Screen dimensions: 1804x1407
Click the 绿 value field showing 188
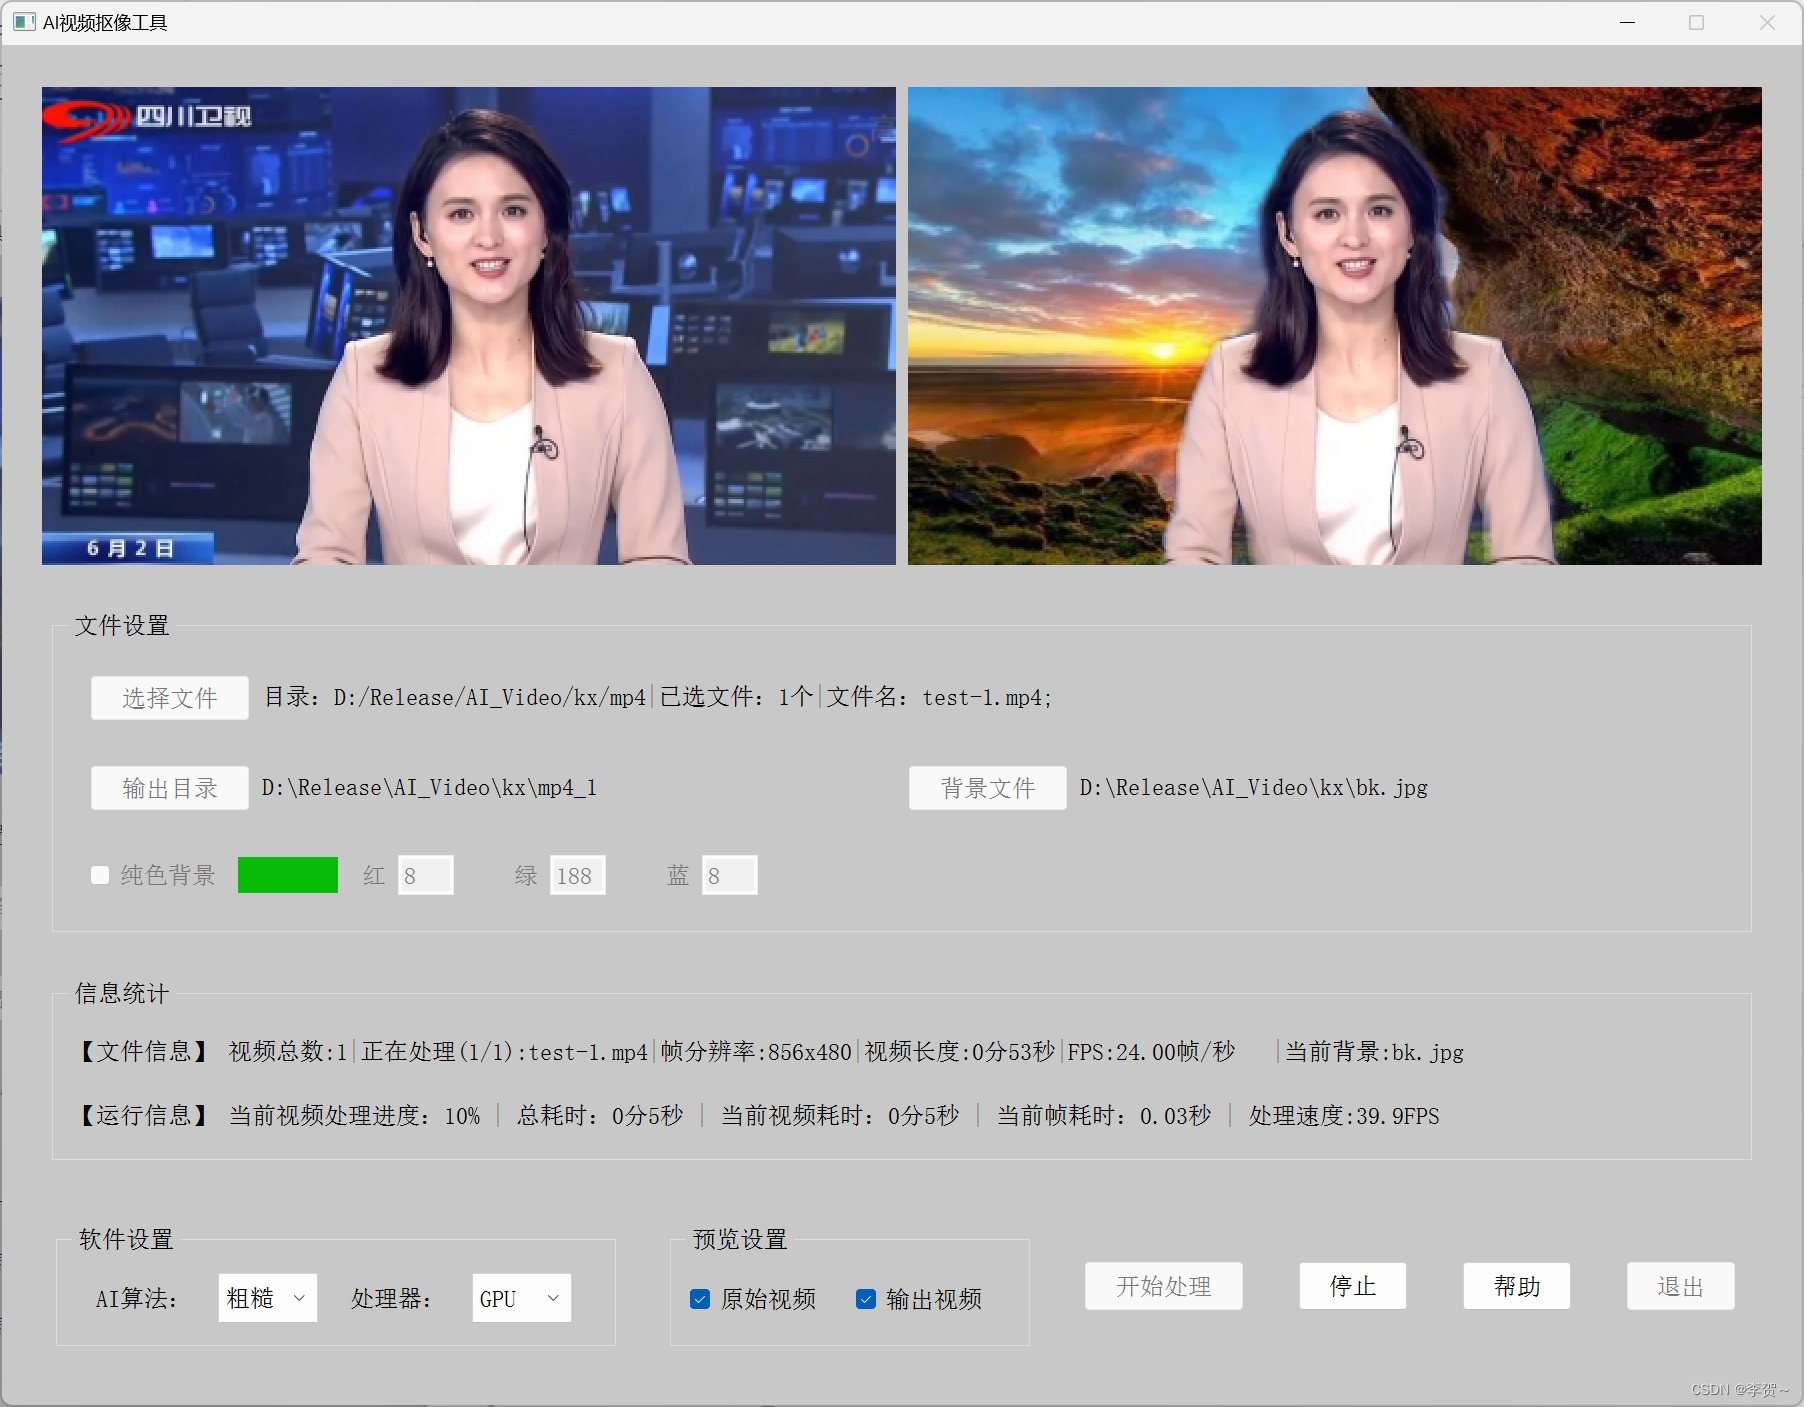pos(577,875)
